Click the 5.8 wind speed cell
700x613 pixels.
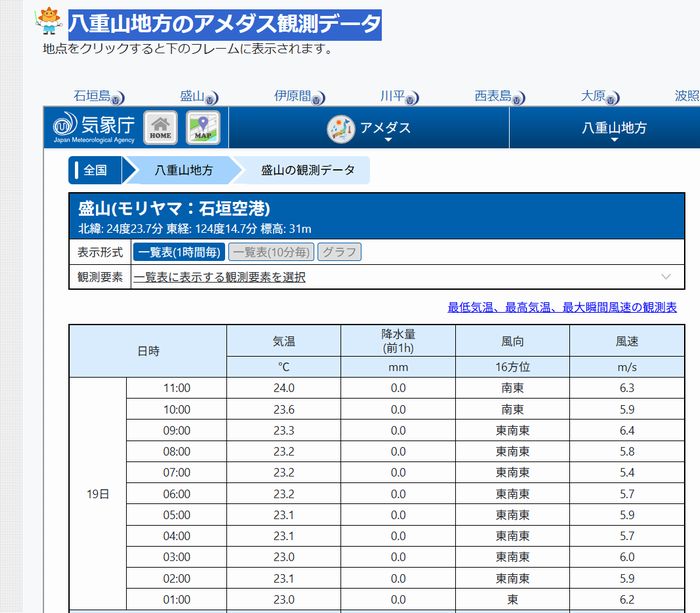click(x=627, y=451)
